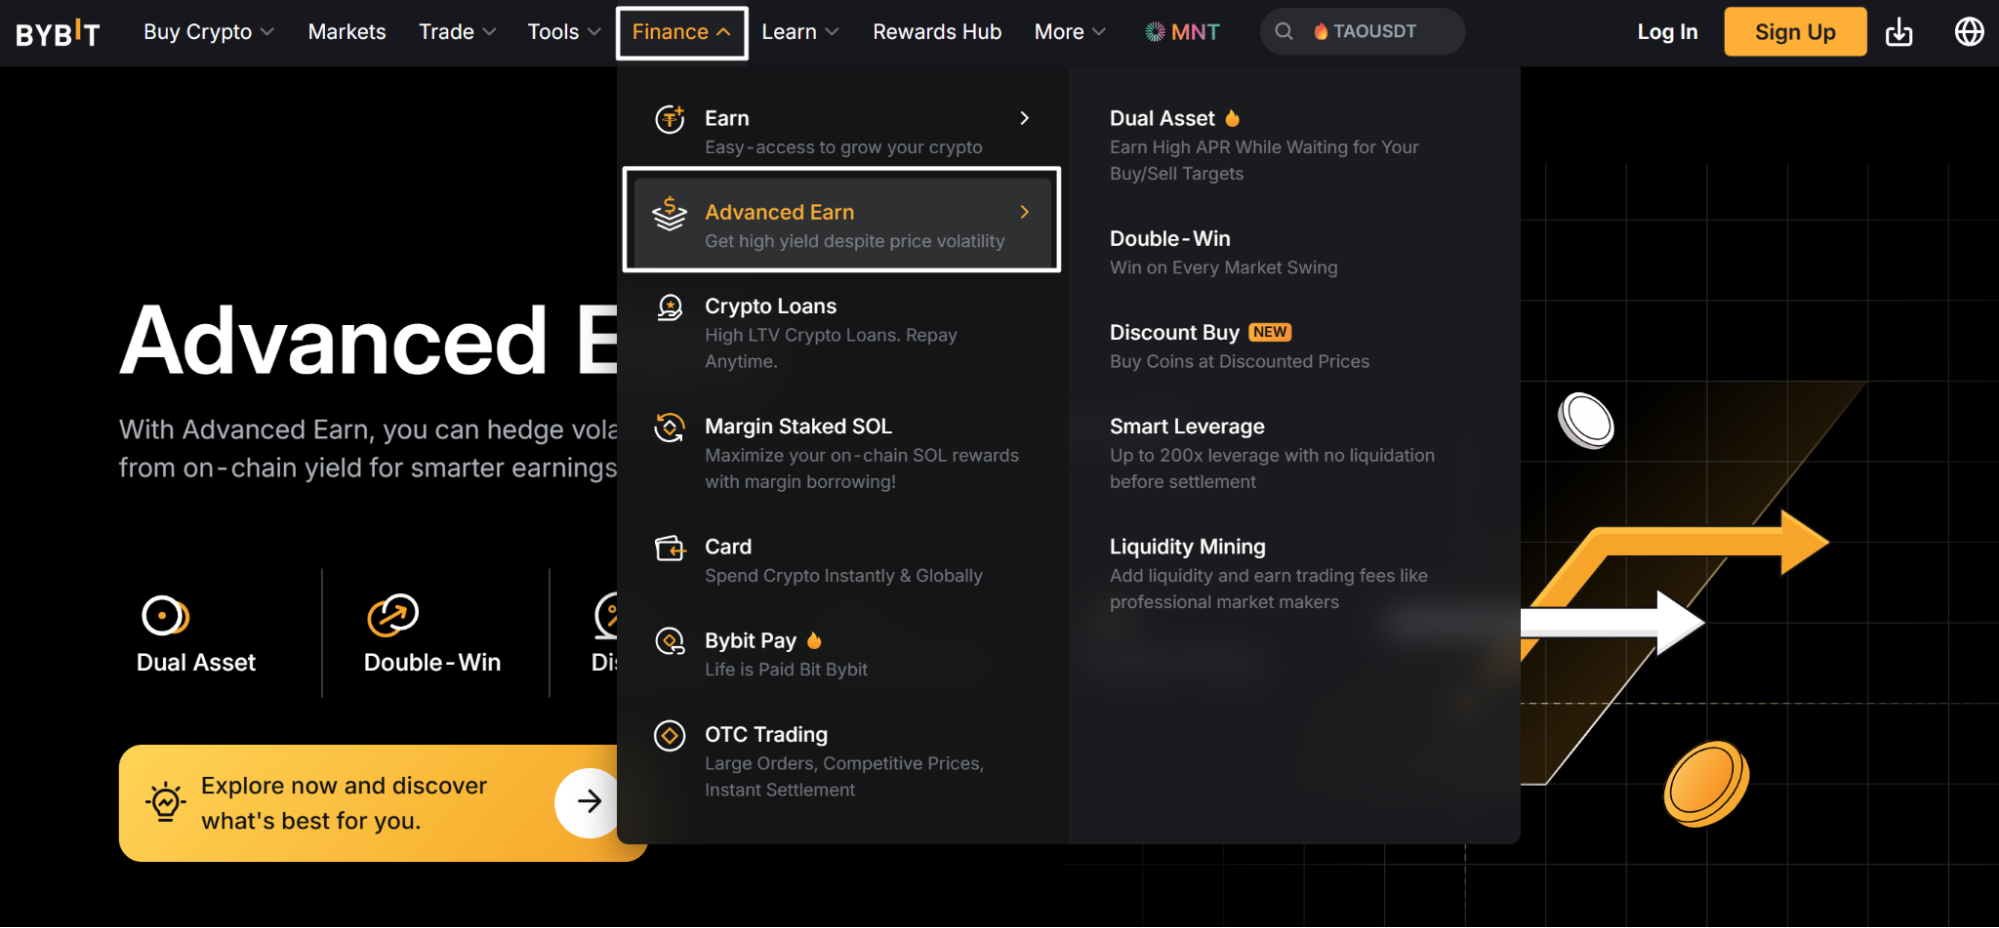This screenshot has height=928, width=1999.
Task: Click the Margin Staked SOL icon
Action: tap(670, 428)
